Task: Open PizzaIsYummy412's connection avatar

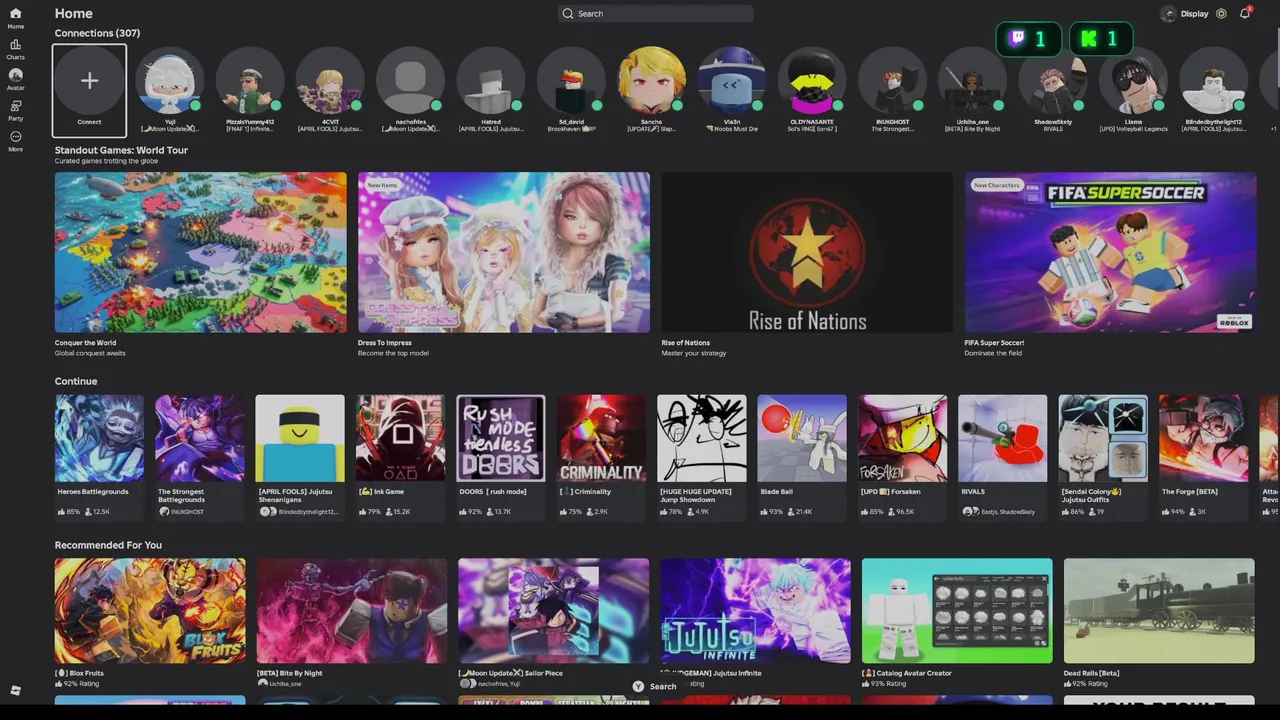Action: click(250, 81)
